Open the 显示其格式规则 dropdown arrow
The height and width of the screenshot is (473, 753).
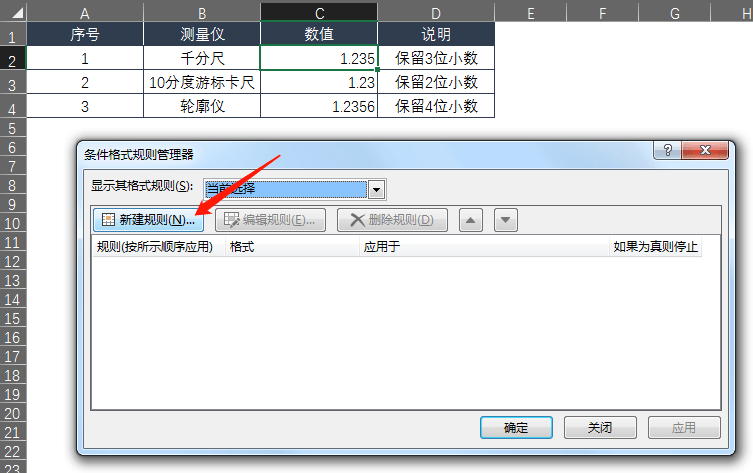point(376,190)
